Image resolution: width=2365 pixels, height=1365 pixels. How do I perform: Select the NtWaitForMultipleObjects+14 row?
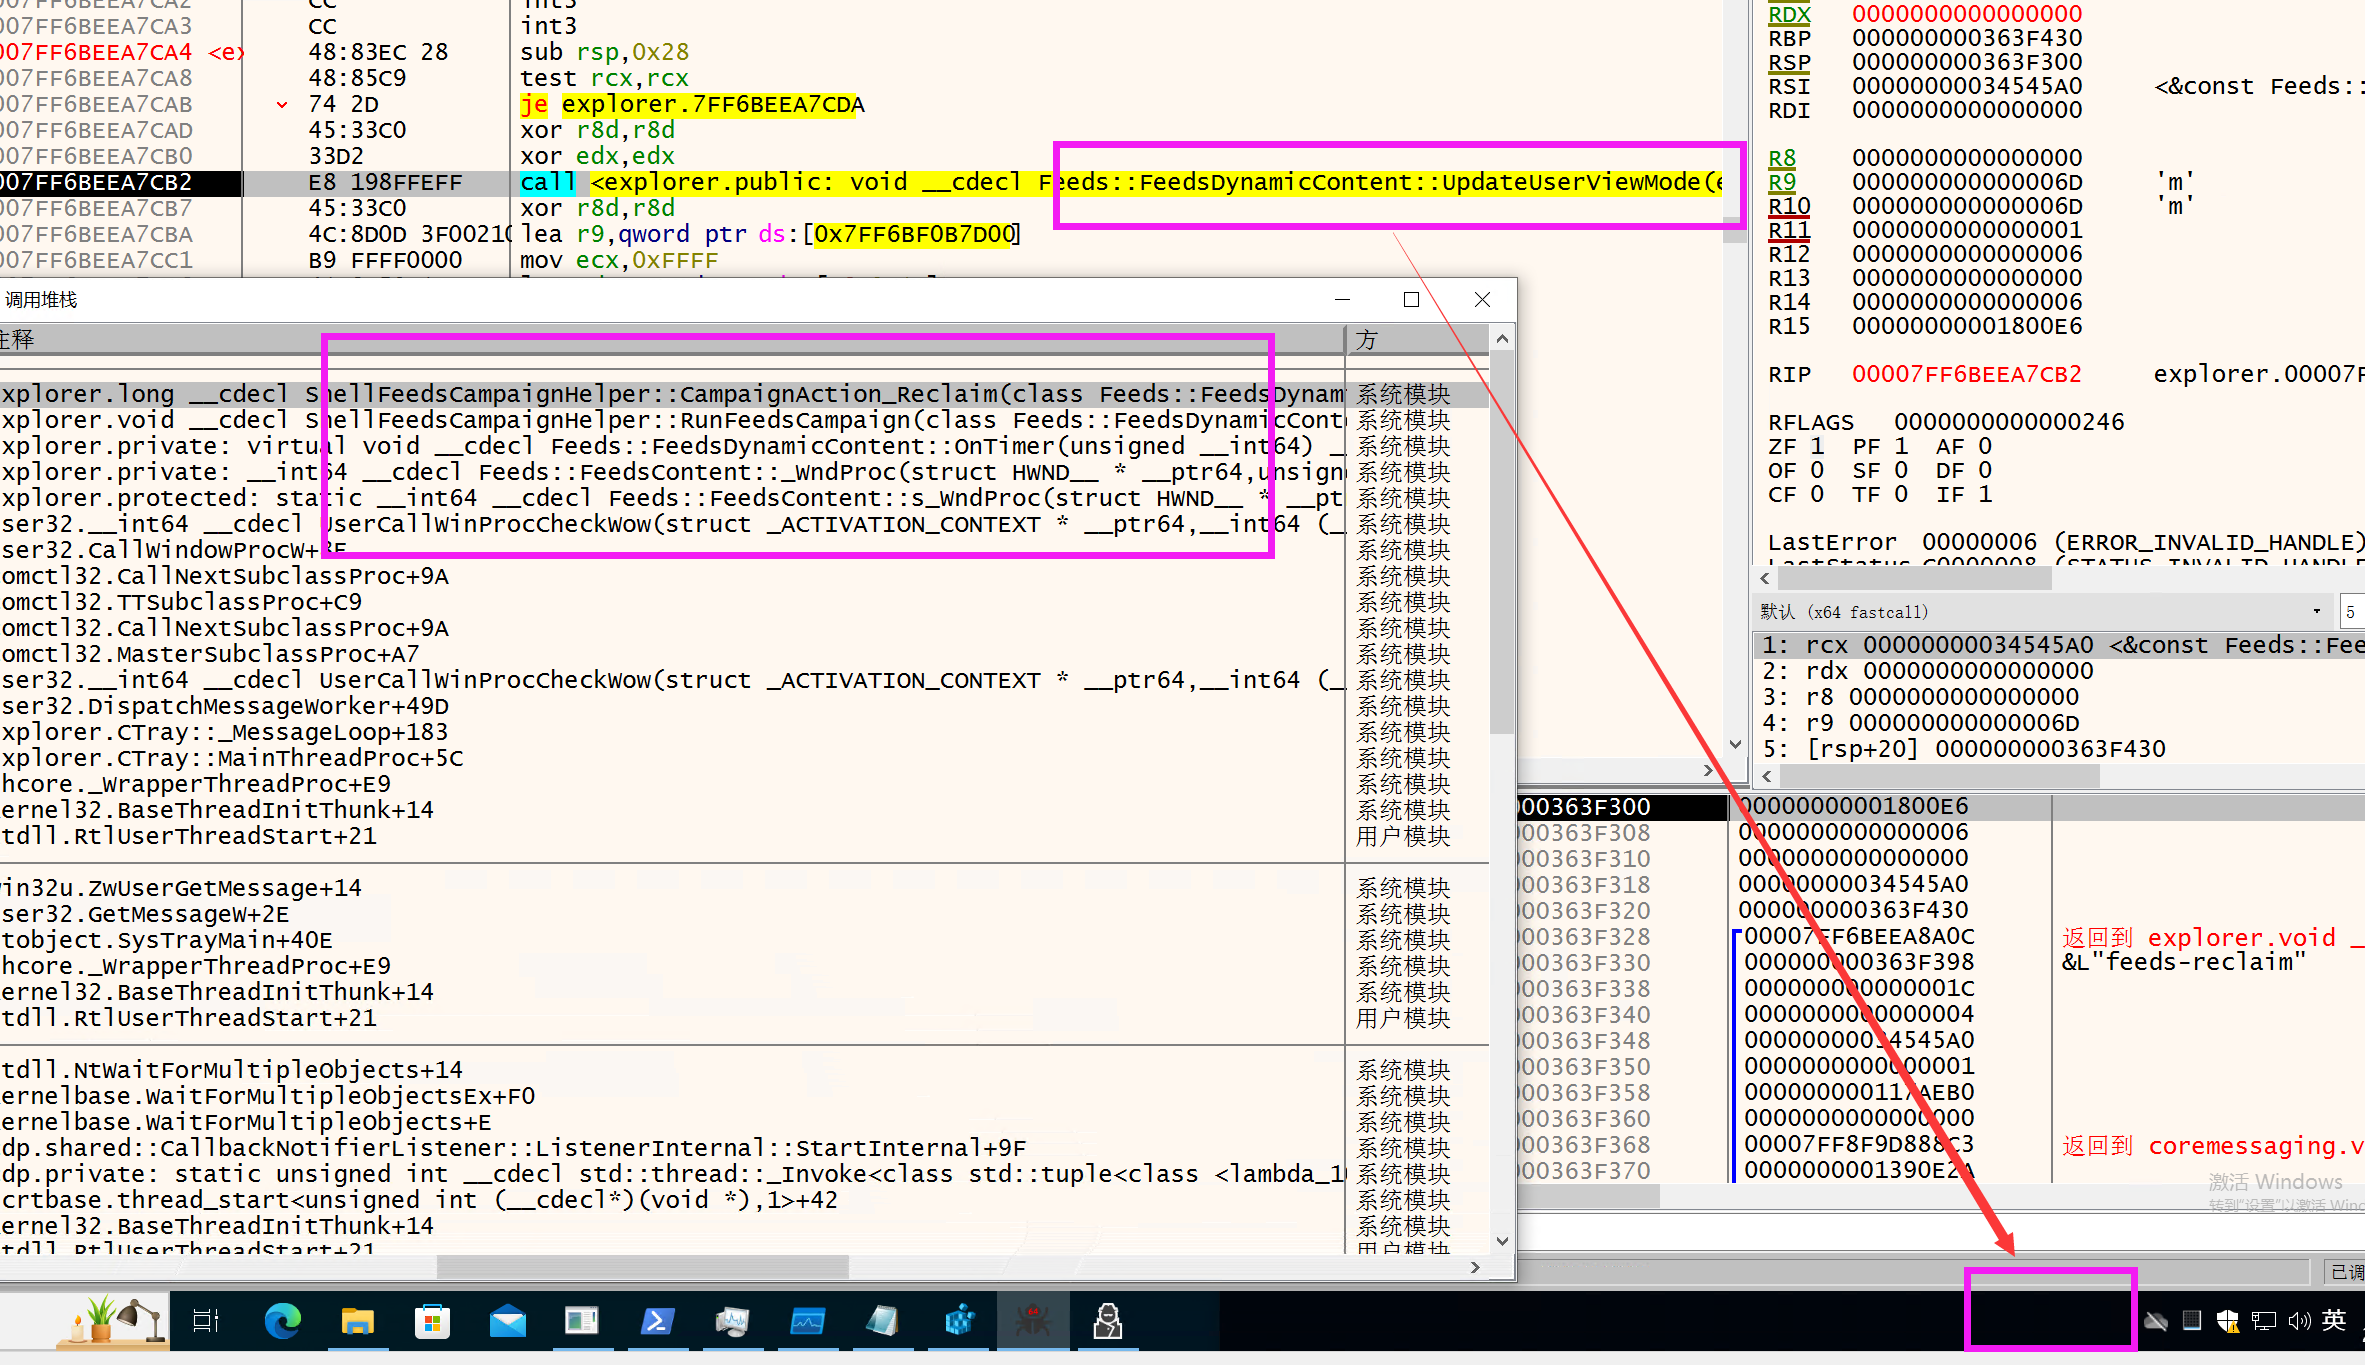pyautogui.click(x=744, y=1070)
